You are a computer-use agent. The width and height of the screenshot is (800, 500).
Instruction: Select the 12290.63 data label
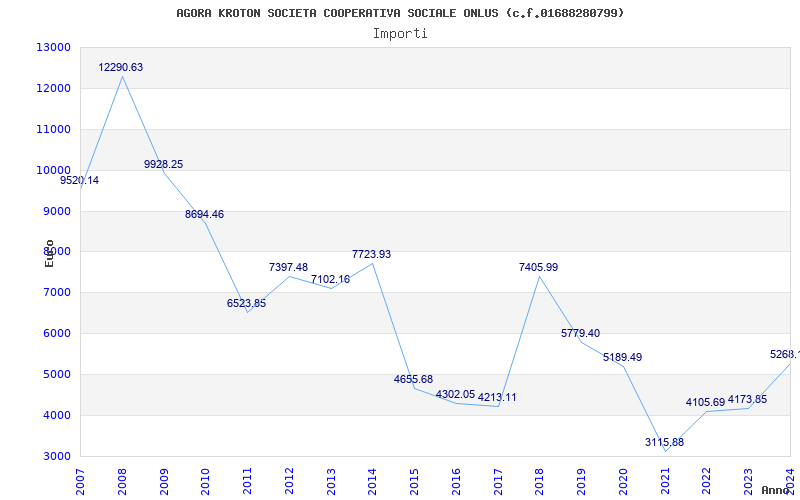(x=120, y=67)
